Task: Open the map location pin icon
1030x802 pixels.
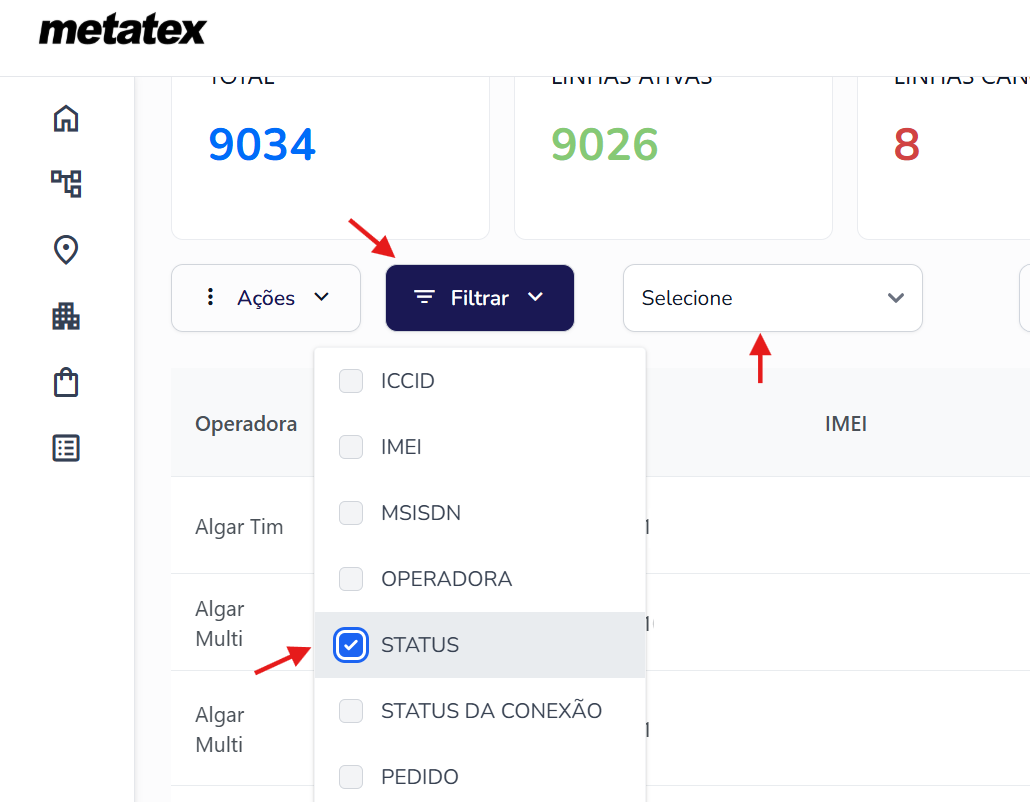Action: (x=66, y=250)
